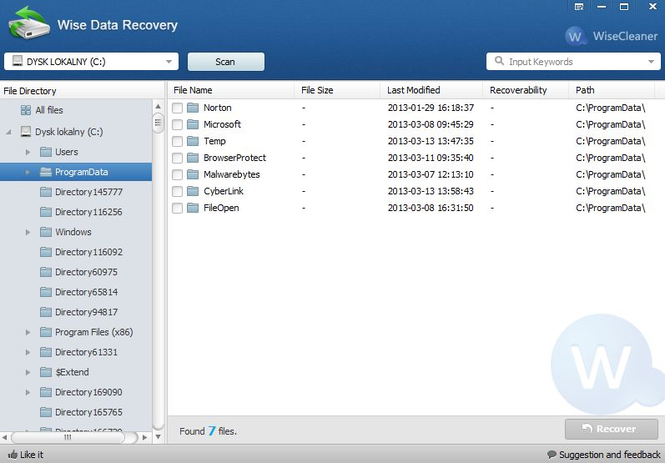Click the Recover button
The height and width of the screenshot is (463, 665).
click(612, 429)
